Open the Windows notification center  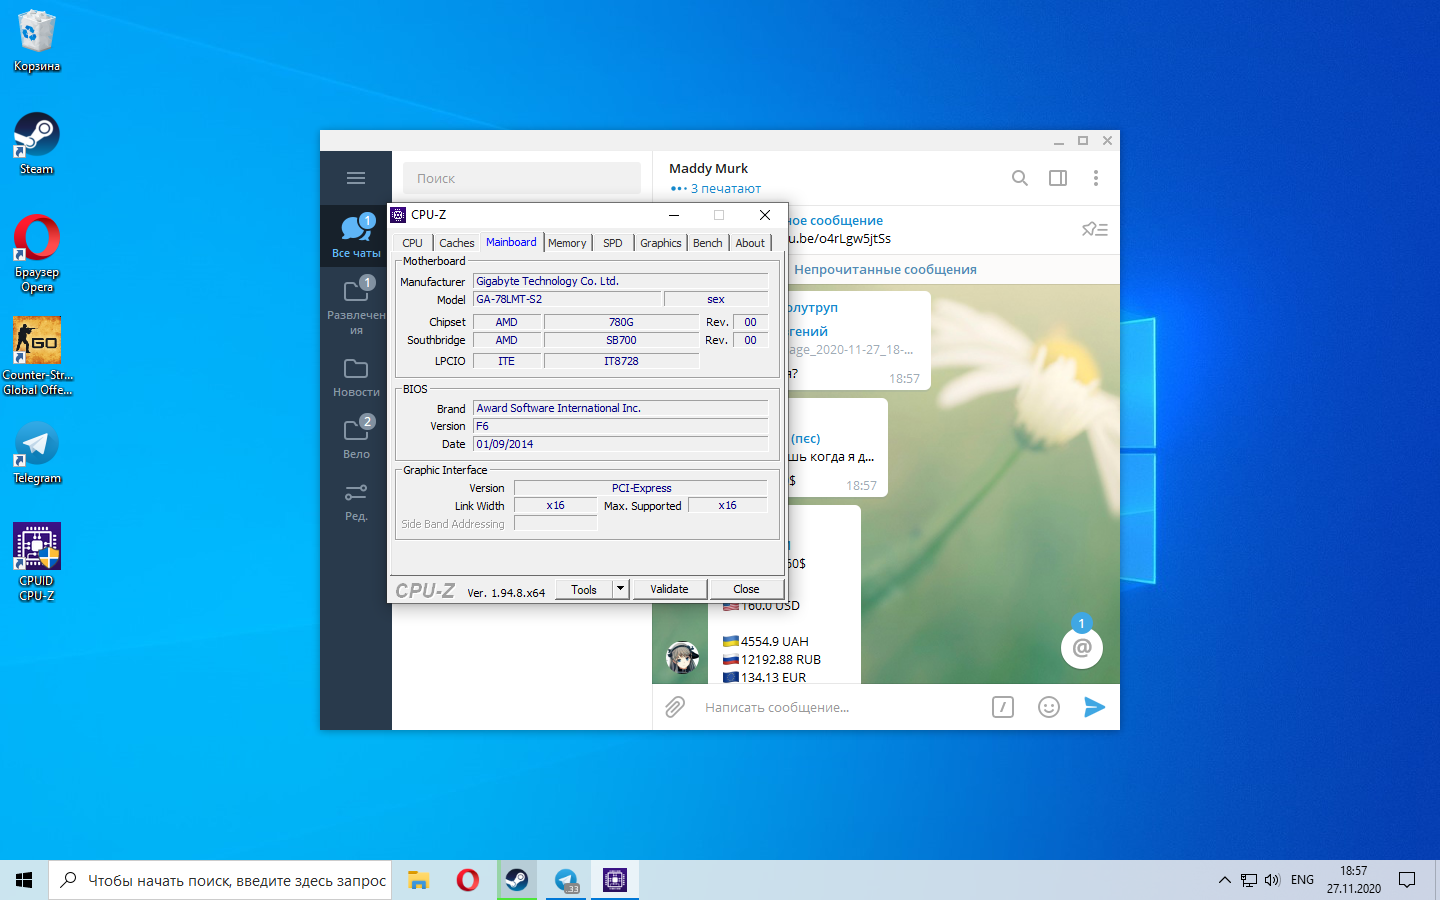tap(1407, 880)
